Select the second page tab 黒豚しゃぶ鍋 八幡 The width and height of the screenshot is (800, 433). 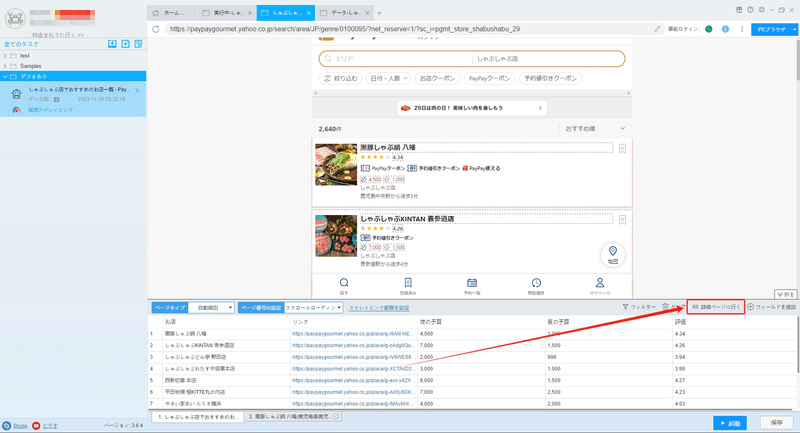293,417
